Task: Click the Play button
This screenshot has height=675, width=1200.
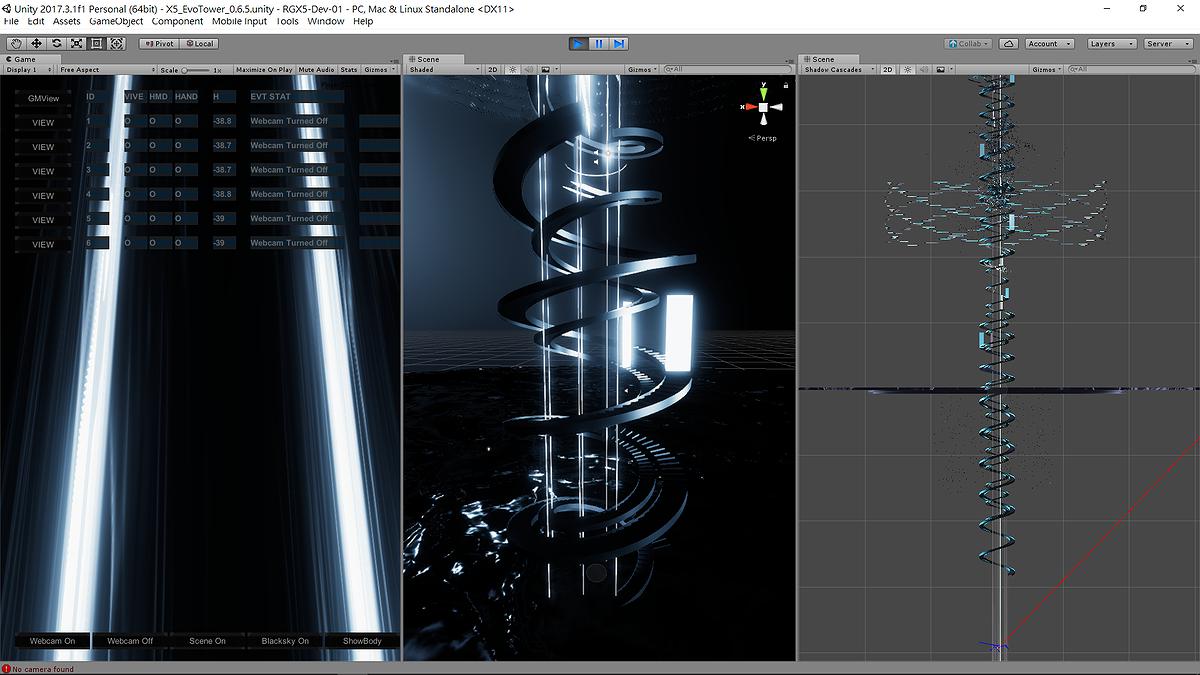Action: (x=578, y=44)
